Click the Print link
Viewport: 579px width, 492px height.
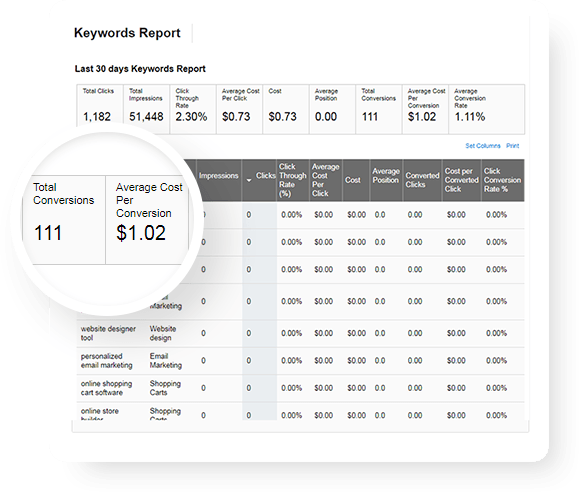[x=513, y=146]
